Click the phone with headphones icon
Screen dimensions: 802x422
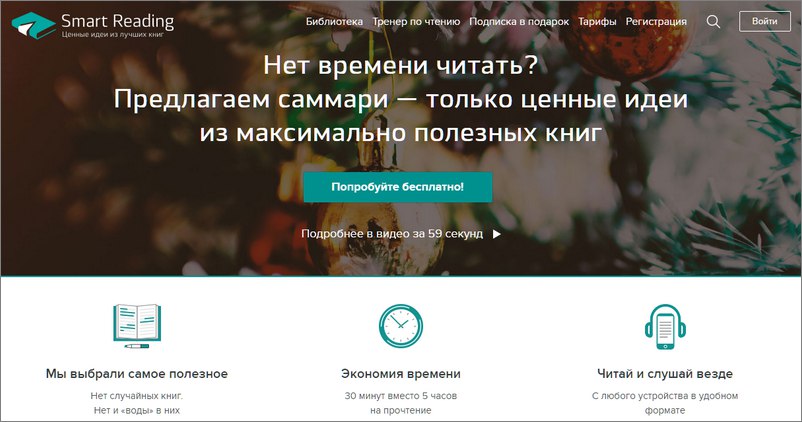tap(665, 327)
